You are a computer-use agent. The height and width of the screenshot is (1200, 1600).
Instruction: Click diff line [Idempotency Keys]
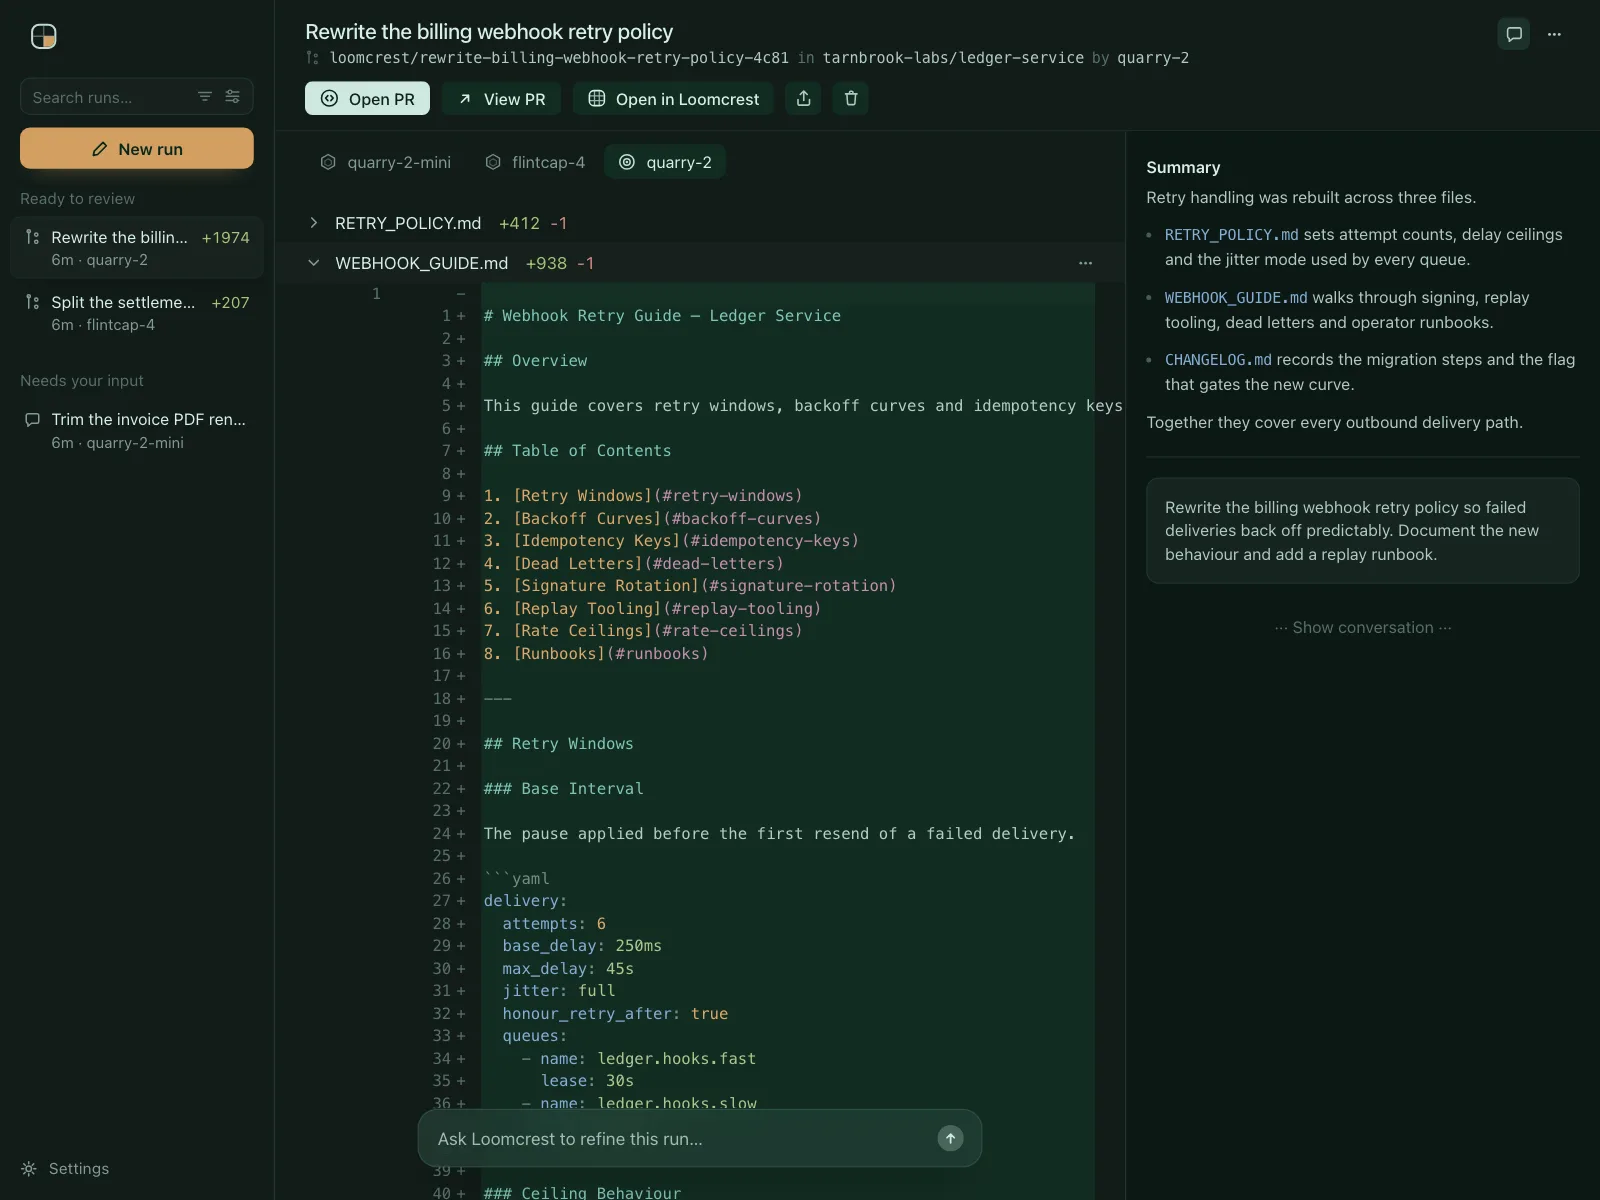[671, 541]
